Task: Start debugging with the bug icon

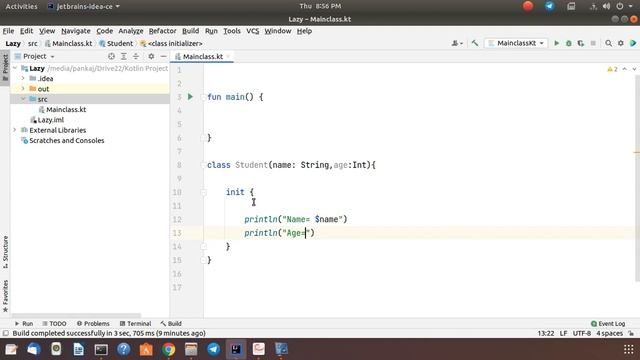Action: (x=569, y=43)
